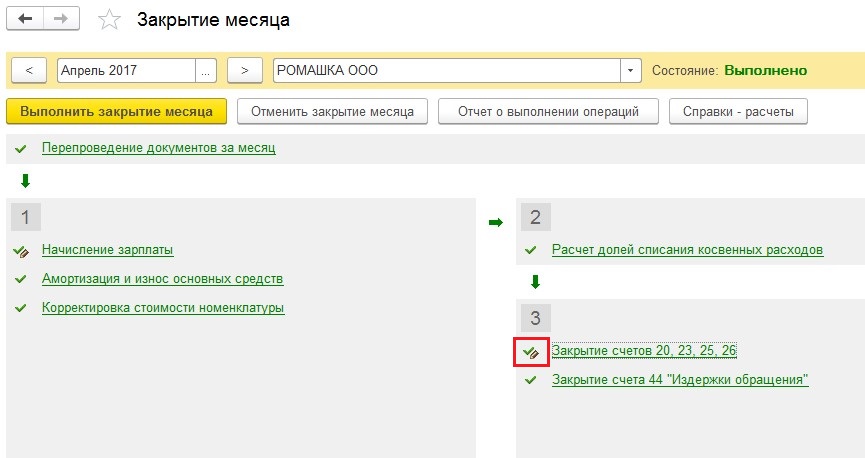Viewport: 865px width, 458px height.
Task: Open 'Отчет о выполнении операций'
Action: 548,111
